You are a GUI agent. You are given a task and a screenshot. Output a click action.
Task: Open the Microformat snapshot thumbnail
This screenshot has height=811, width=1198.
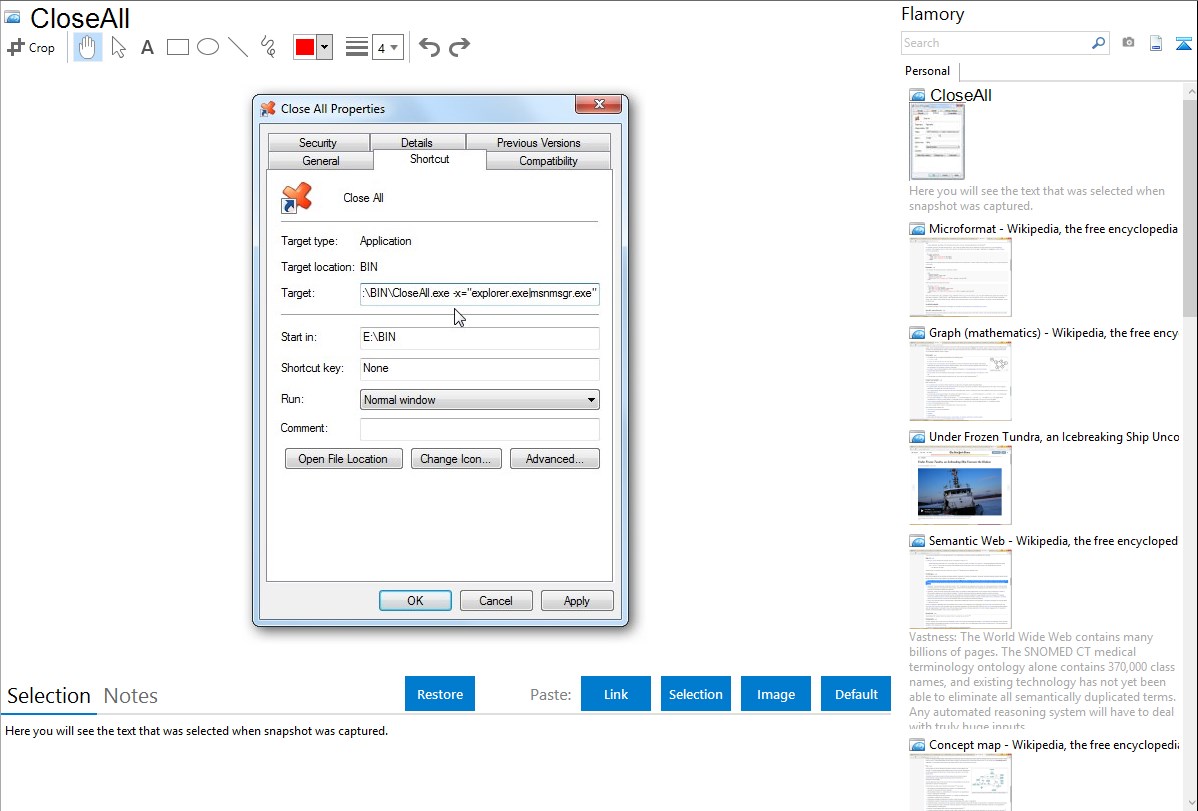point(960,277)
